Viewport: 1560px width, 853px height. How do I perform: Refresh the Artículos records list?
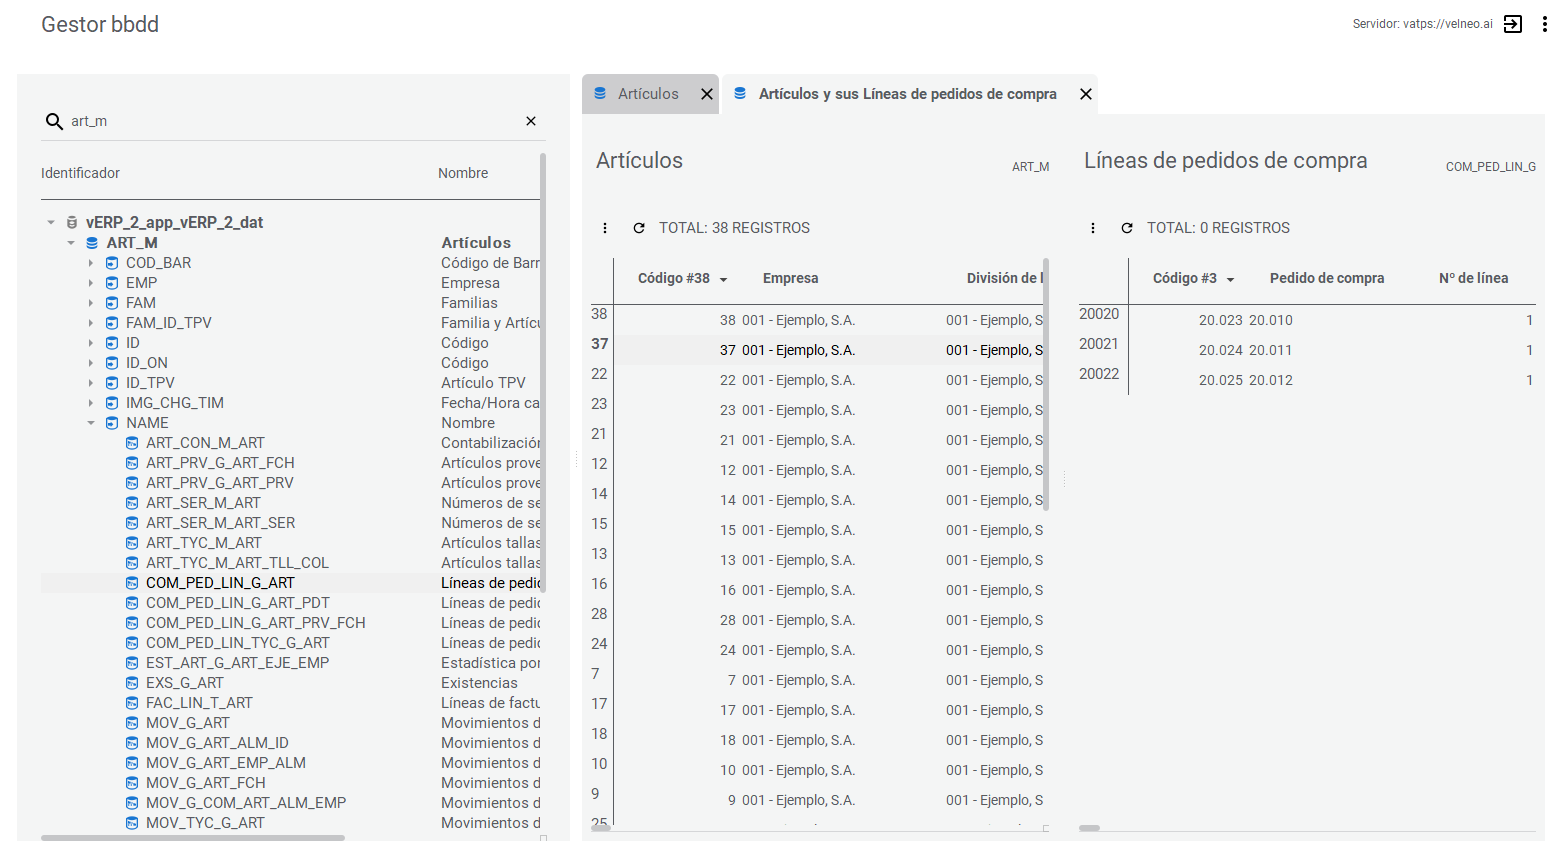click(639, 228)
